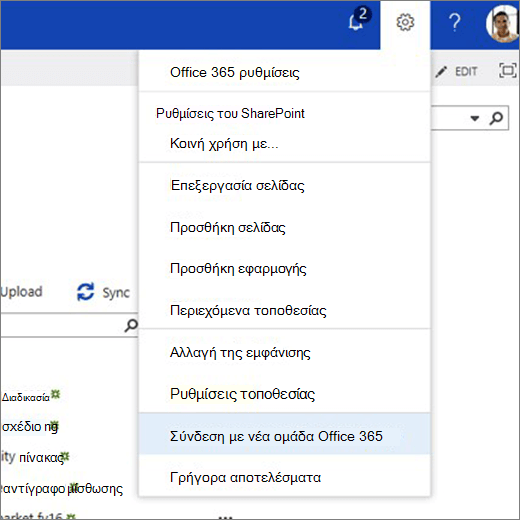520x520 pixels.
Task: Open the σχέδιο document link
Action: tap(30, 427)
